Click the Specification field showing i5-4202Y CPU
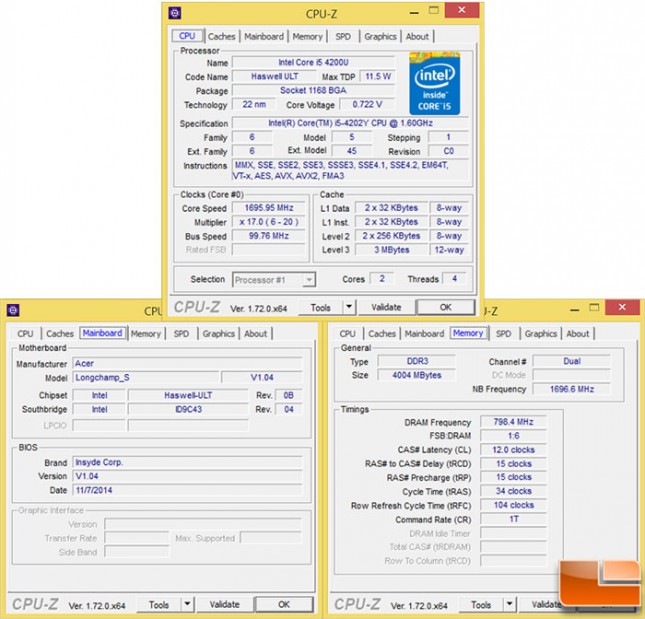Image resolution: width=645 pixels, height=619 pixels. click(350, 123)
